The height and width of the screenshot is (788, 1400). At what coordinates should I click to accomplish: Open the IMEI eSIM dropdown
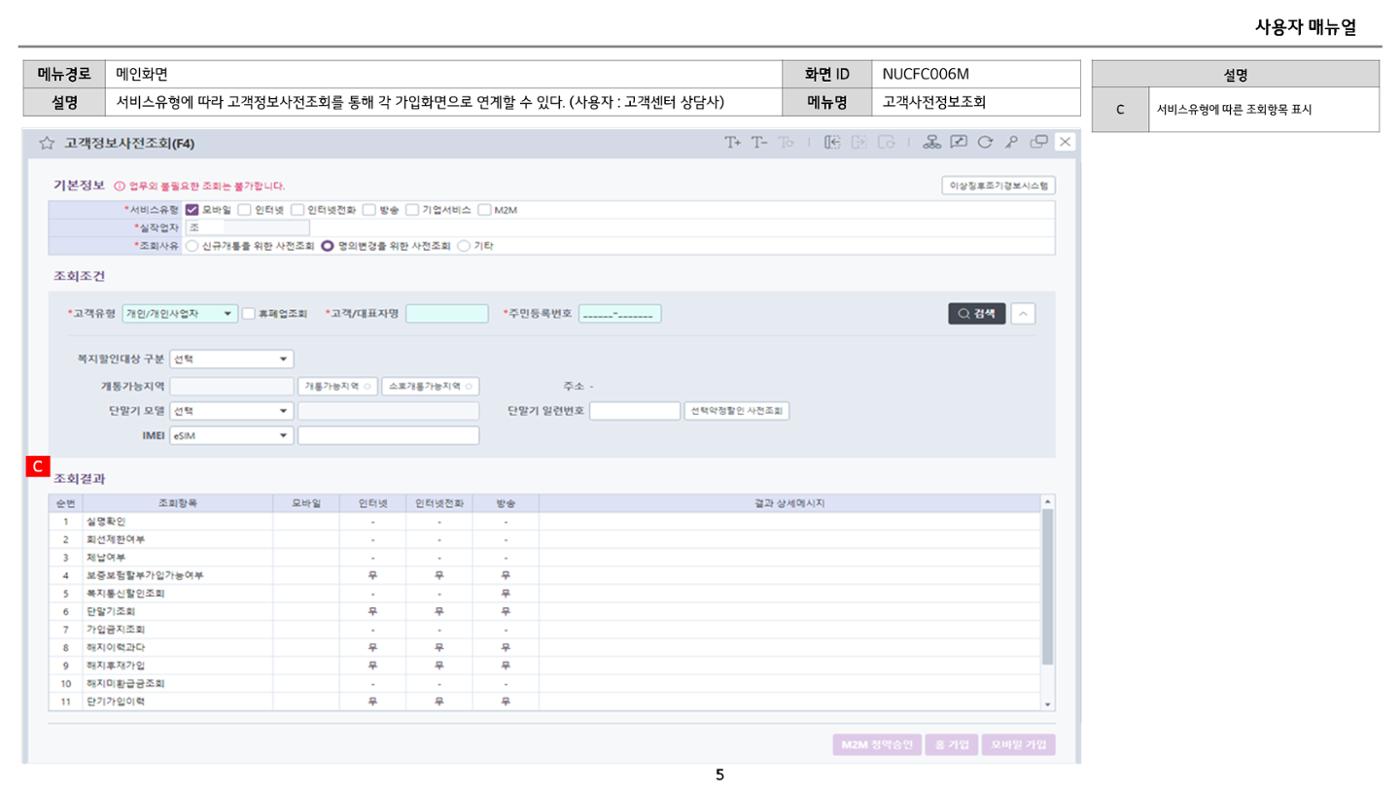pos(232,436)
